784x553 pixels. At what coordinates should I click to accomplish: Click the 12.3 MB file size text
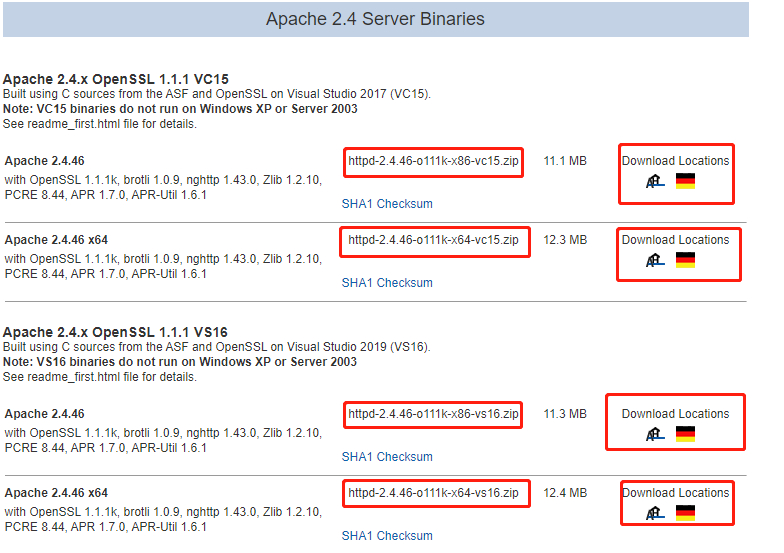coord(565,240)
